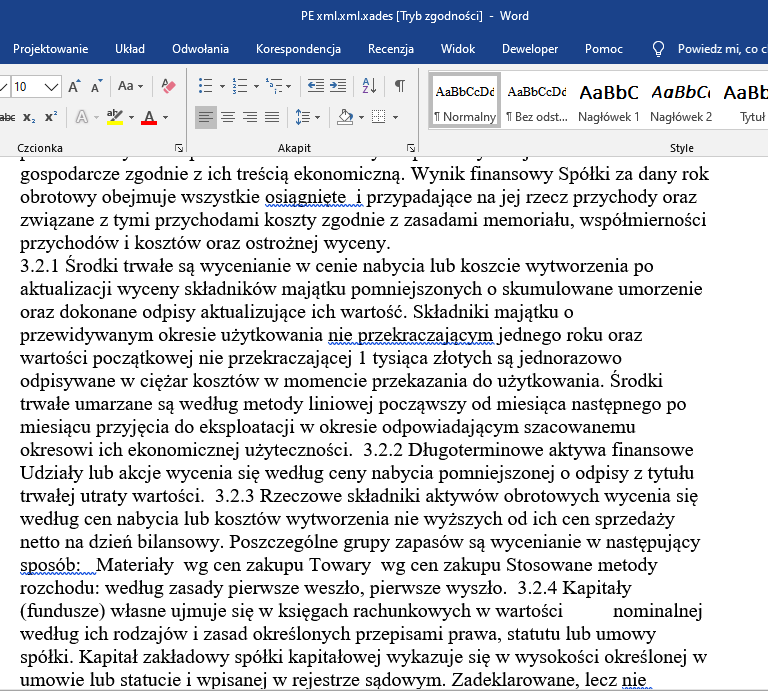
Task: Open the numbering library dropdown arrow
Action: 256,87
